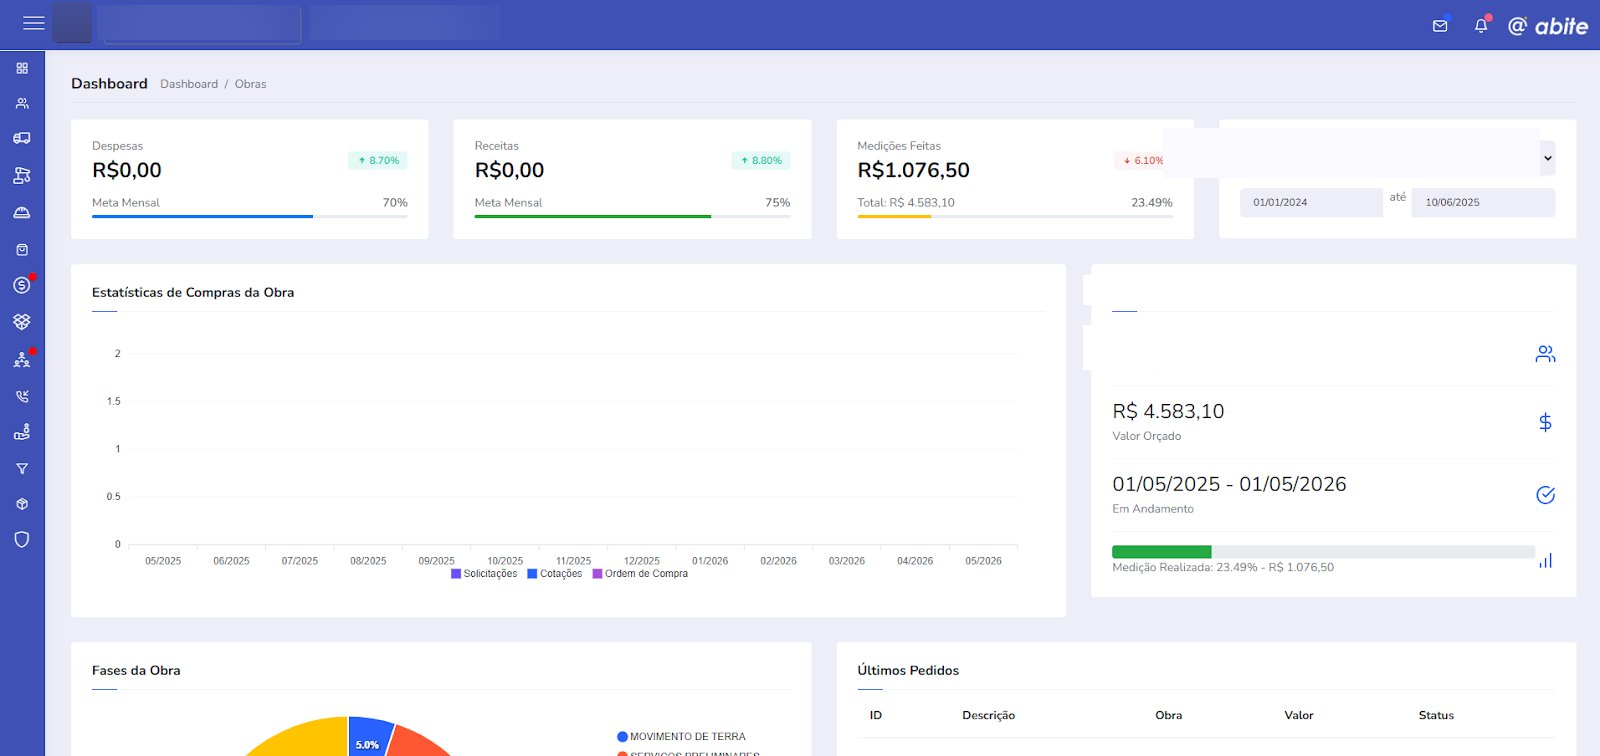Image resolution: width=1600 pixels, height=756 pixels.
Task: Open the dashboard grid icon in sidebar
Action: pyautogui.click(x=22, y=68)
